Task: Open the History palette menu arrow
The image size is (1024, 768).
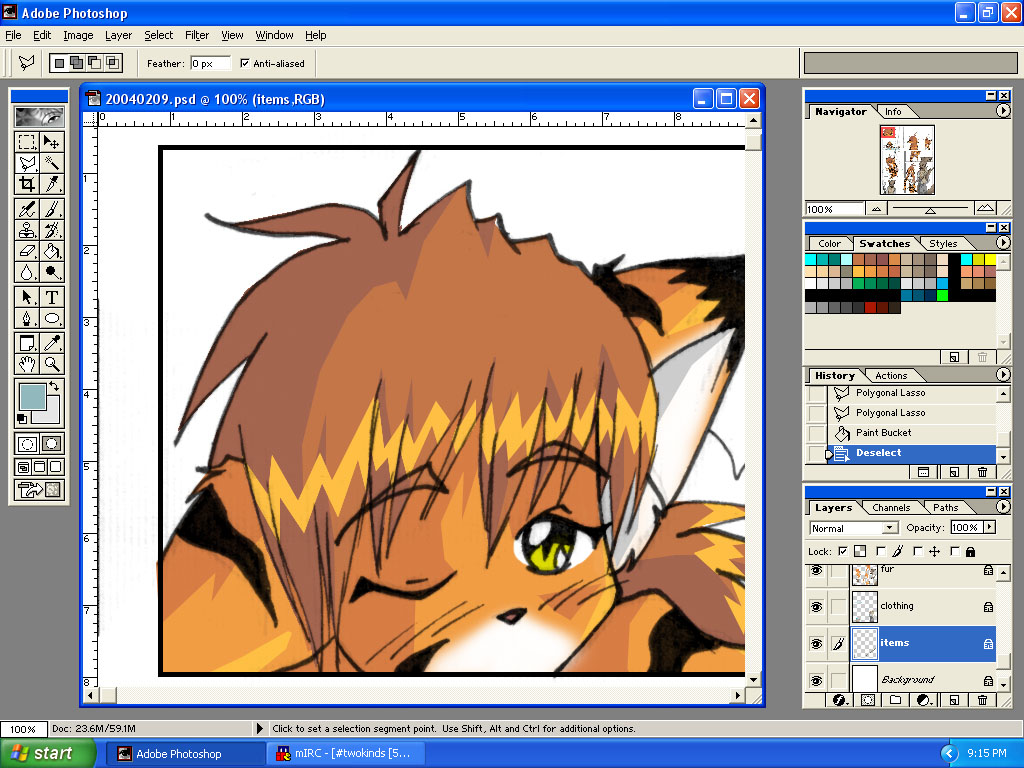Action: [1003, 375]
